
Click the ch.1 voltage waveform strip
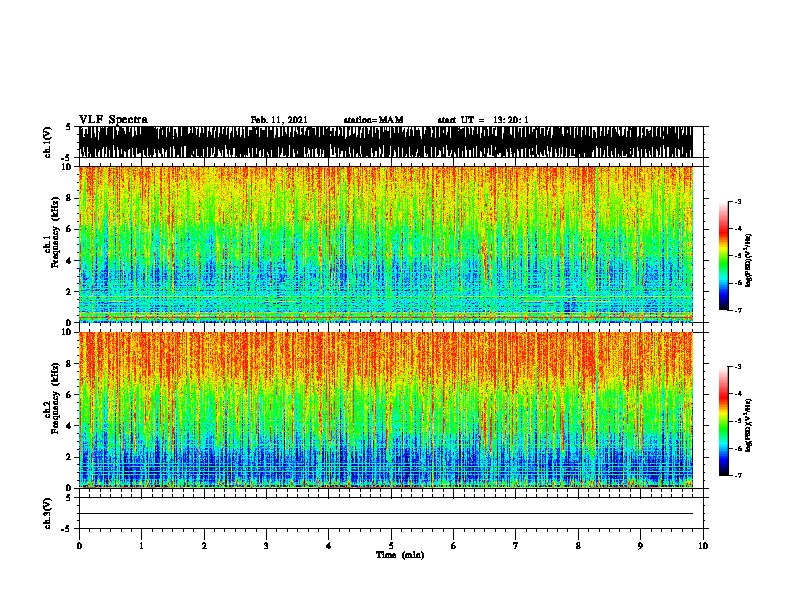coord(386,142)
